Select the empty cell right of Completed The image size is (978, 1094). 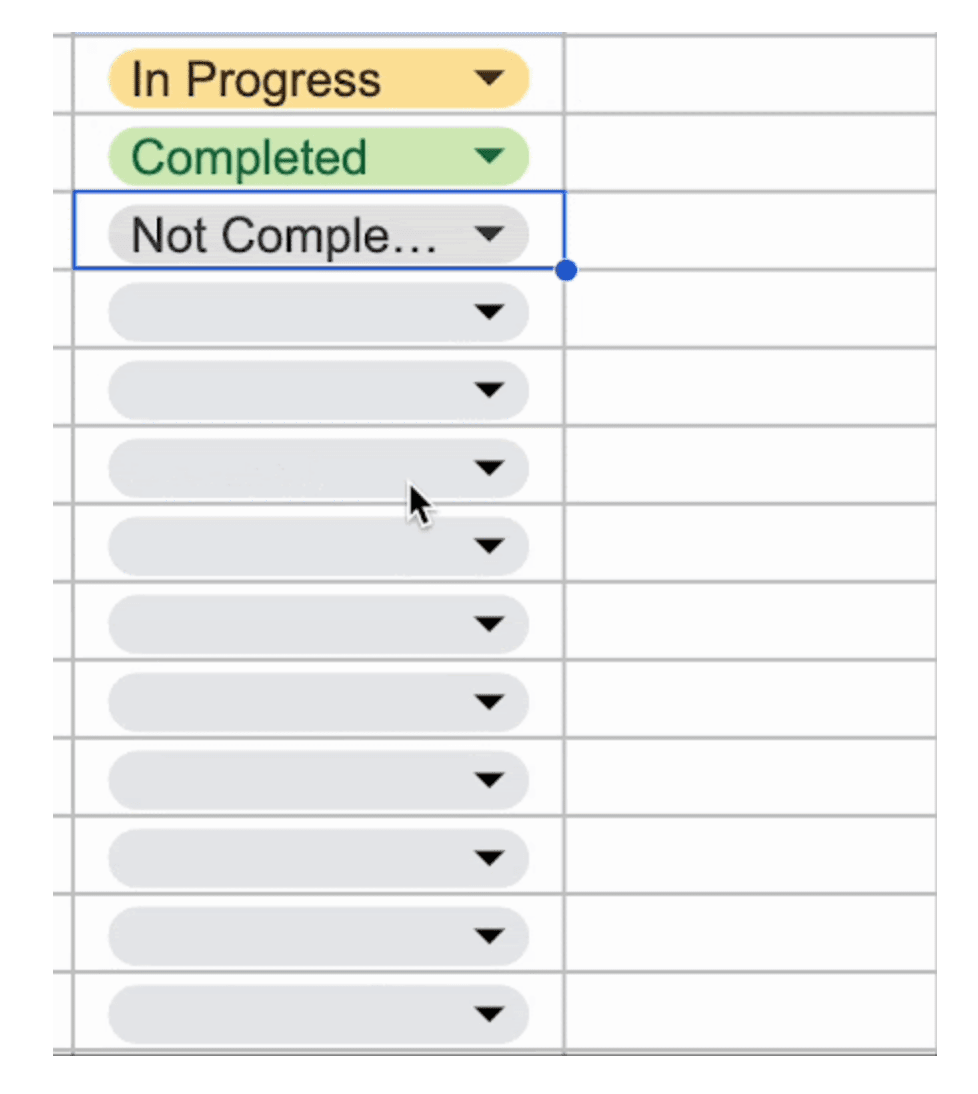750,153
